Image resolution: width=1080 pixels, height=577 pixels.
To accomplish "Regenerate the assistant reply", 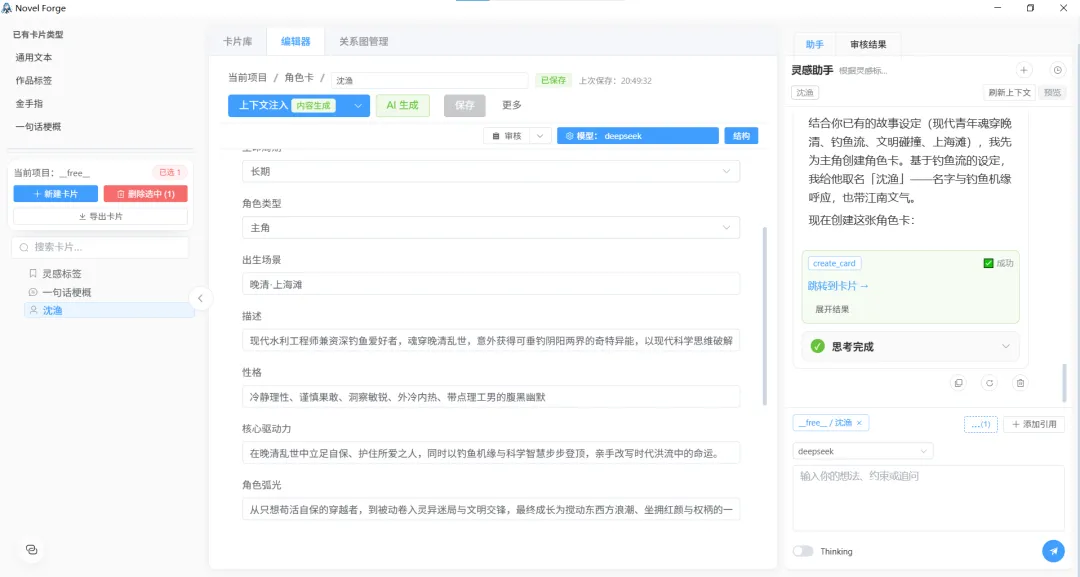I will point(989,383).
